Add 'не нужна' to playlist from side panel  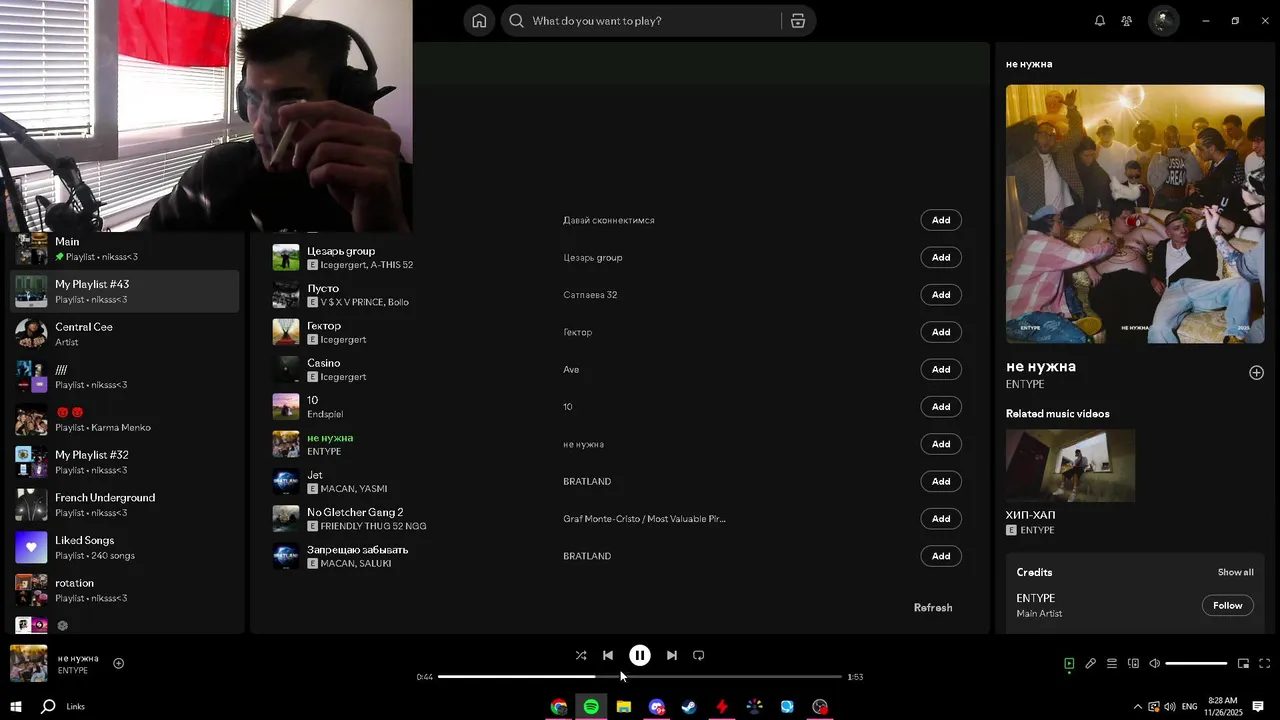[x=1256, y=373]
